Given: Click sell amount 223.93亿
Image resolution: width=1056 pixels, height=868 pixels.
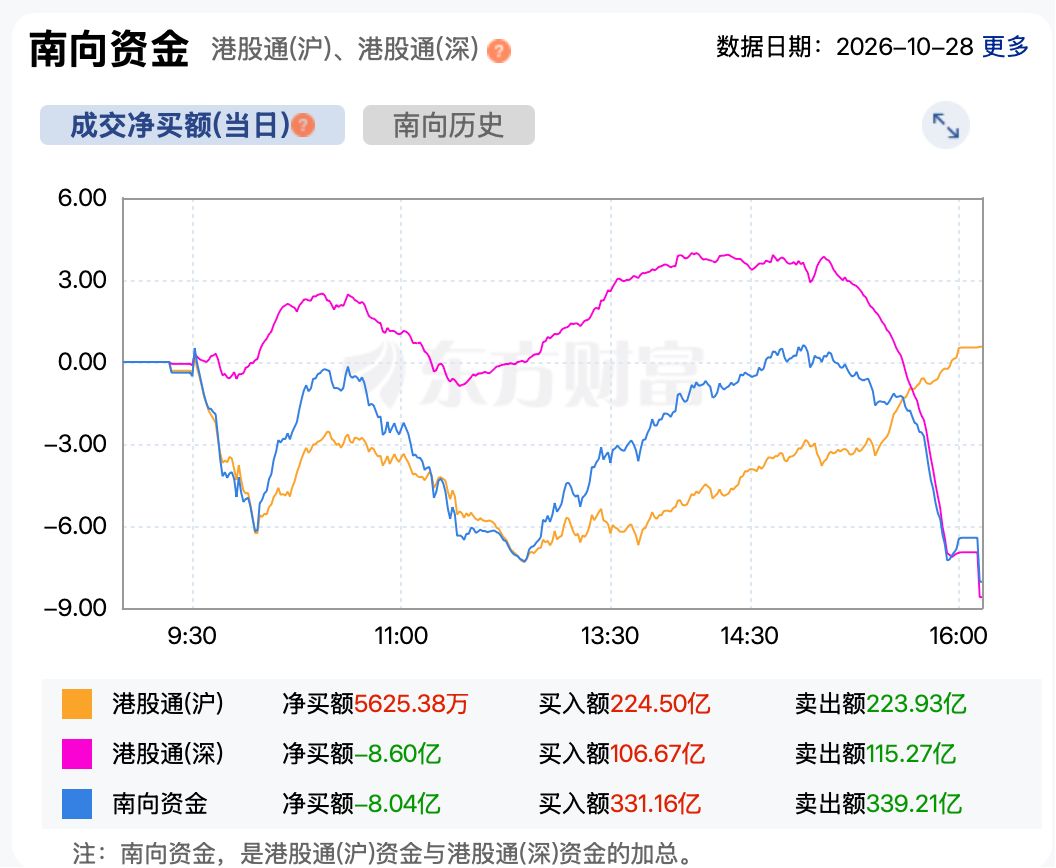Looking at the screenshot, I should click(x=916, y=704).
